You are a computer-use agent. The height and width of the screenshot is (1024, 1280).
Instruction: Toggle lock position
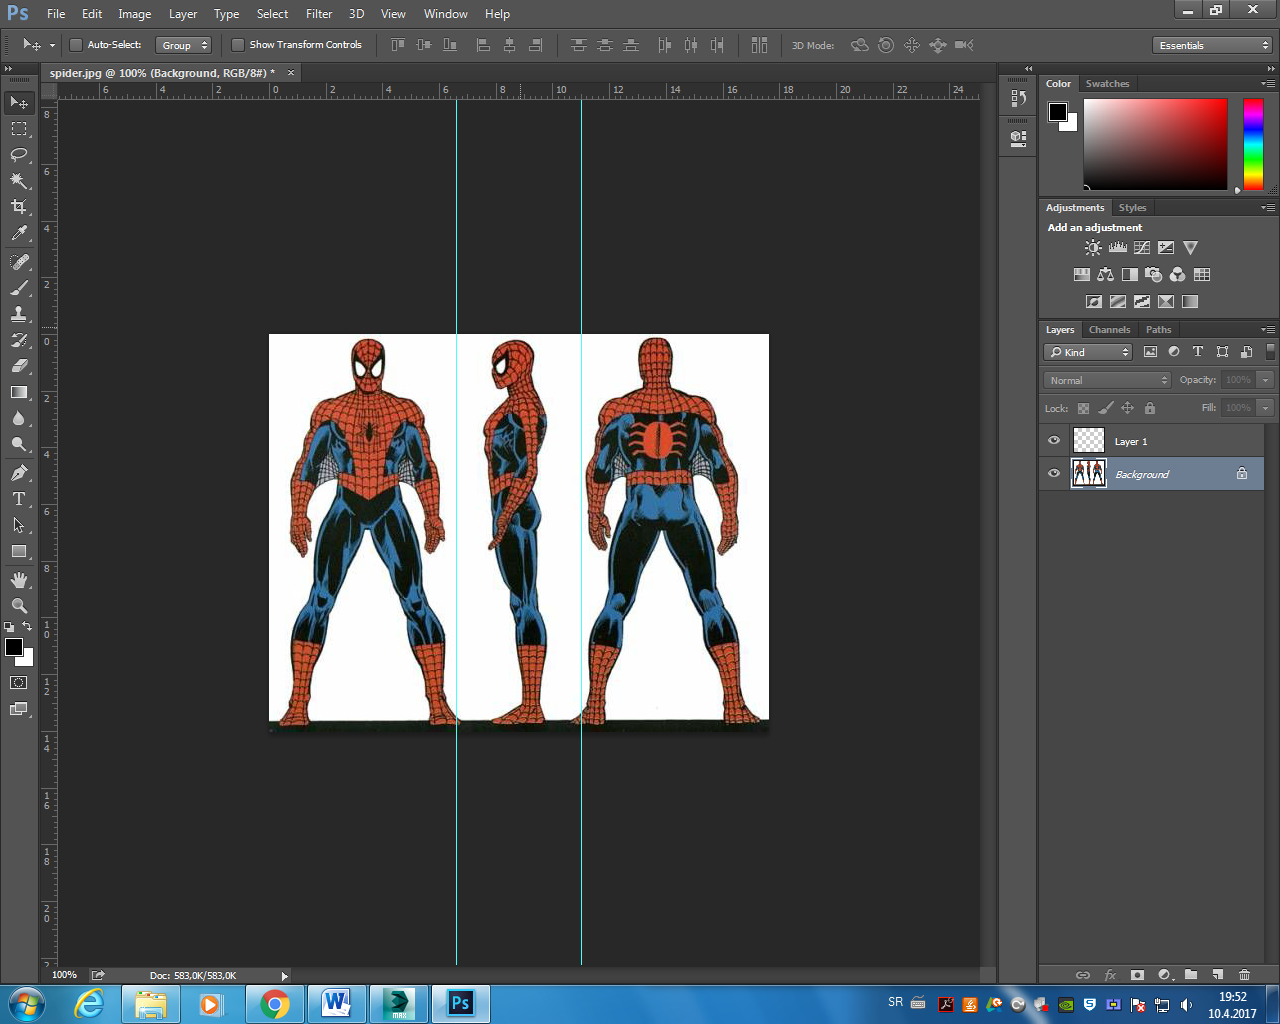[1127, 408]
